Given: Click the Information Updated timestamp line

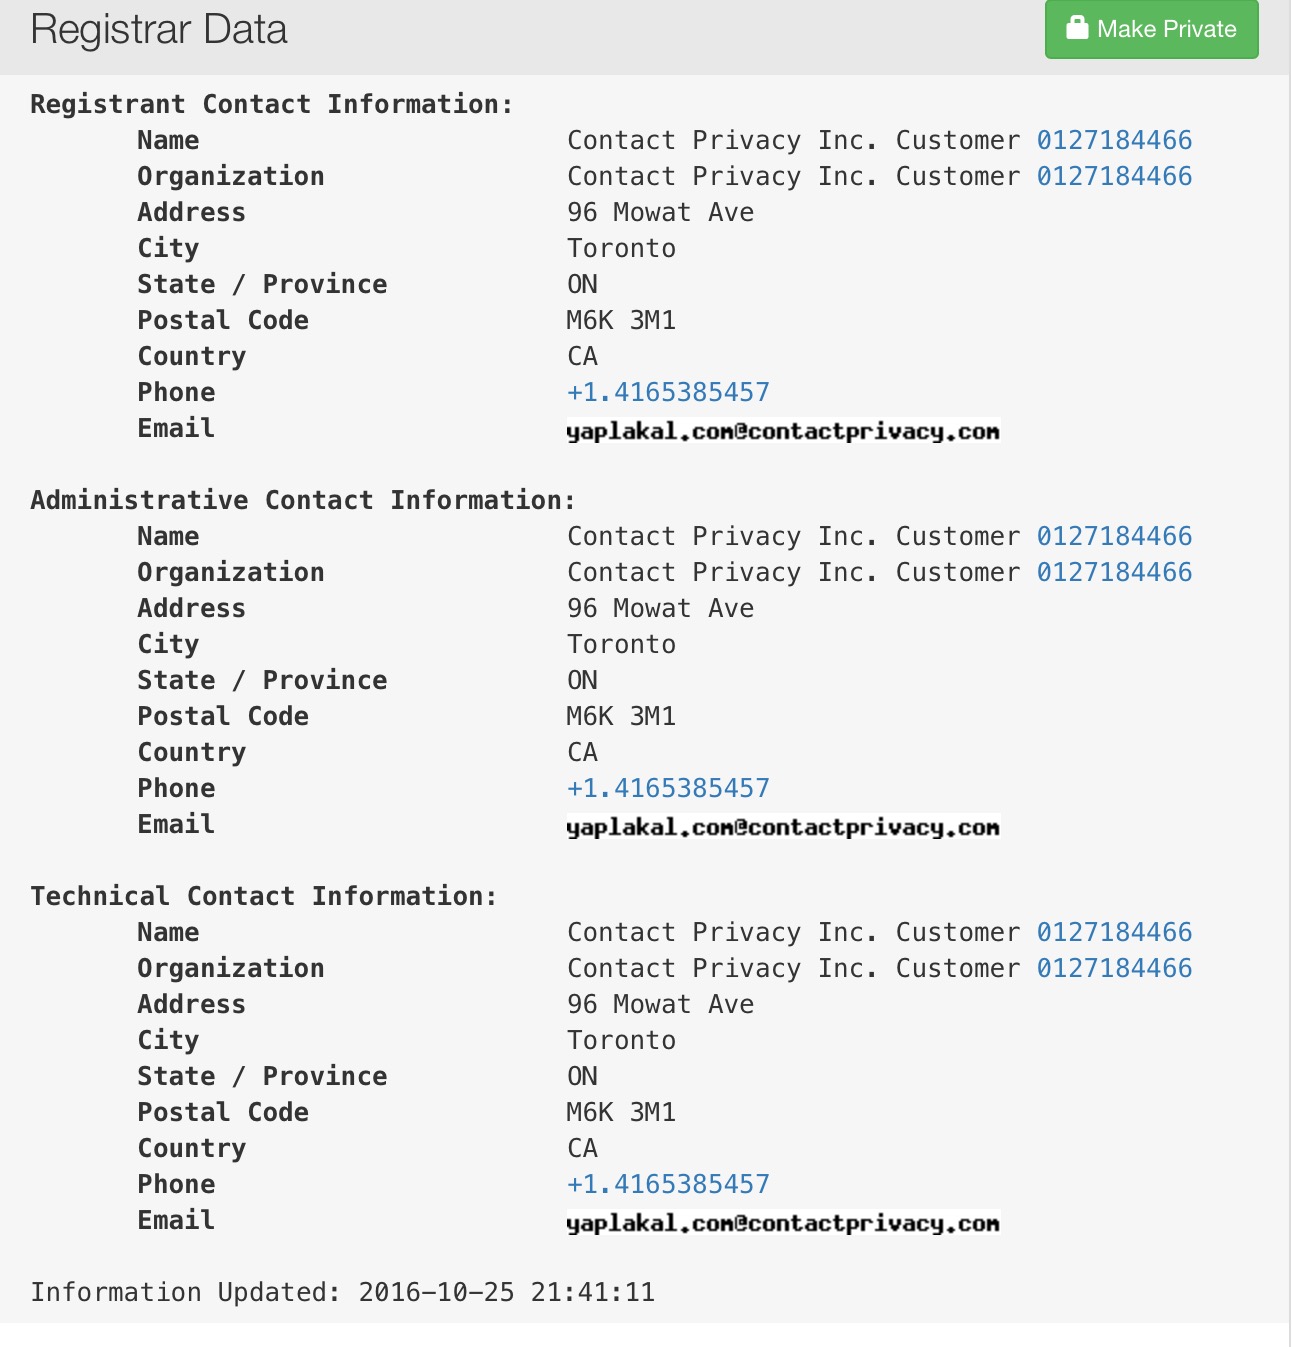Looking at the screenshot, I should click(x=343, y=1292).
